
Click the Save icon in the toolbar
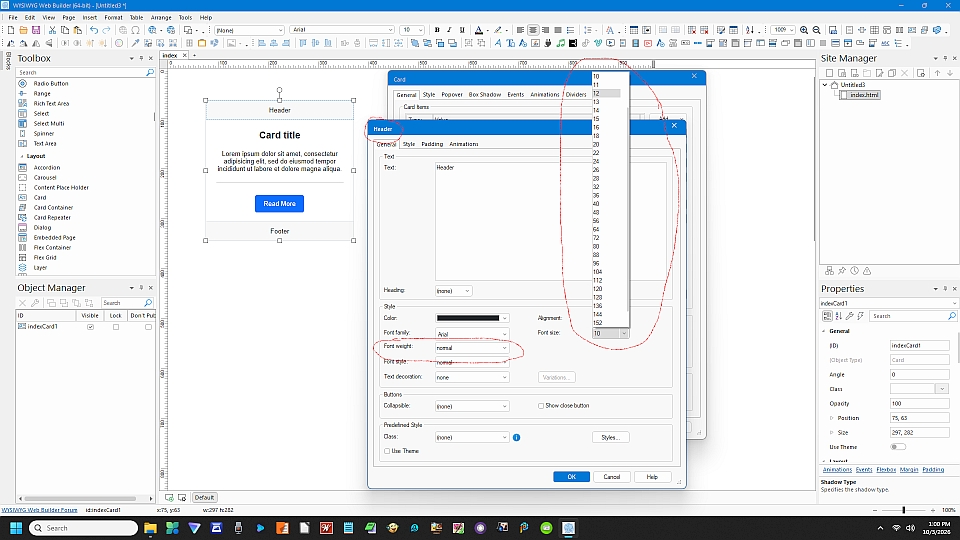36,30
